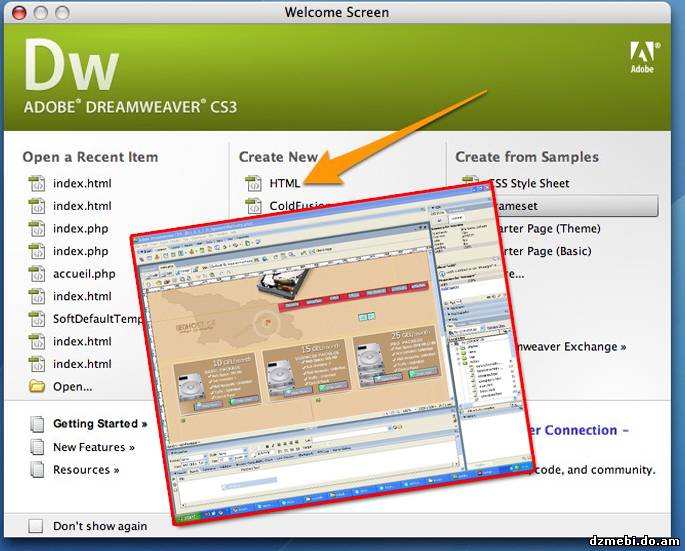Click the New Features document icon
This screenshot has width=685, height=551.
[x=37, y=447]
